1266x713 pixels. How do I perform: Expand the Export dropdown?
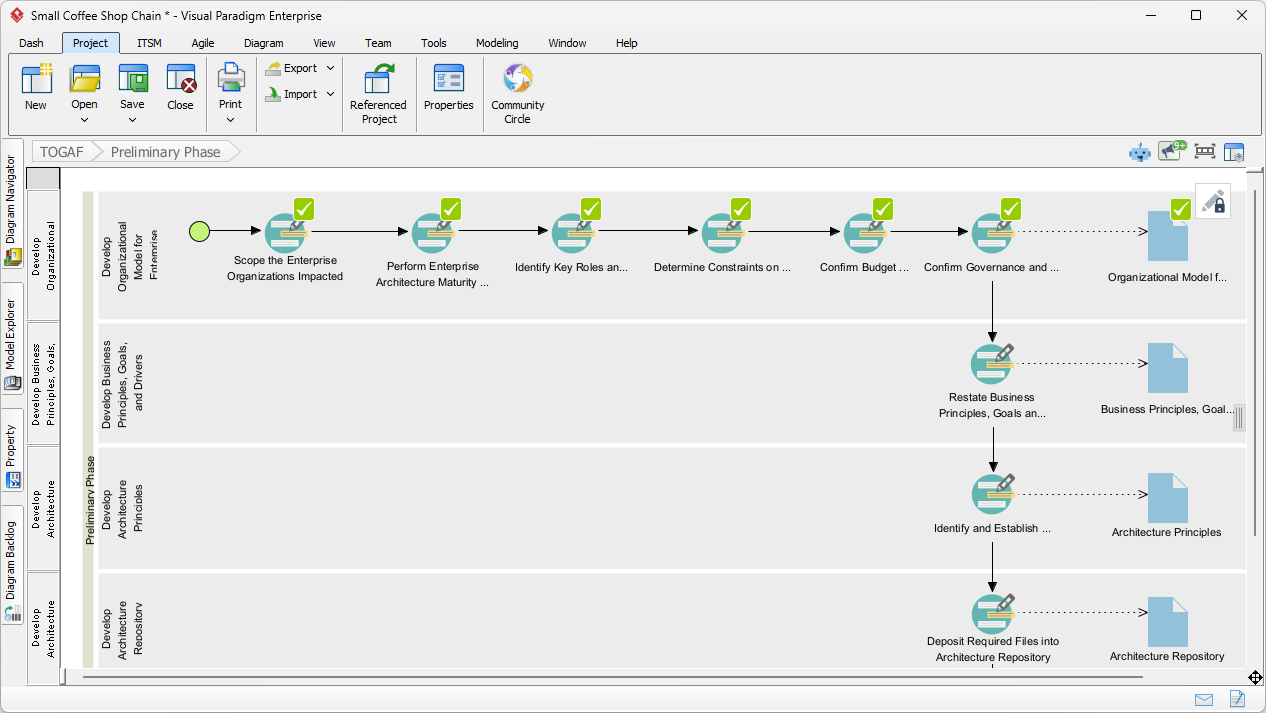330,68
